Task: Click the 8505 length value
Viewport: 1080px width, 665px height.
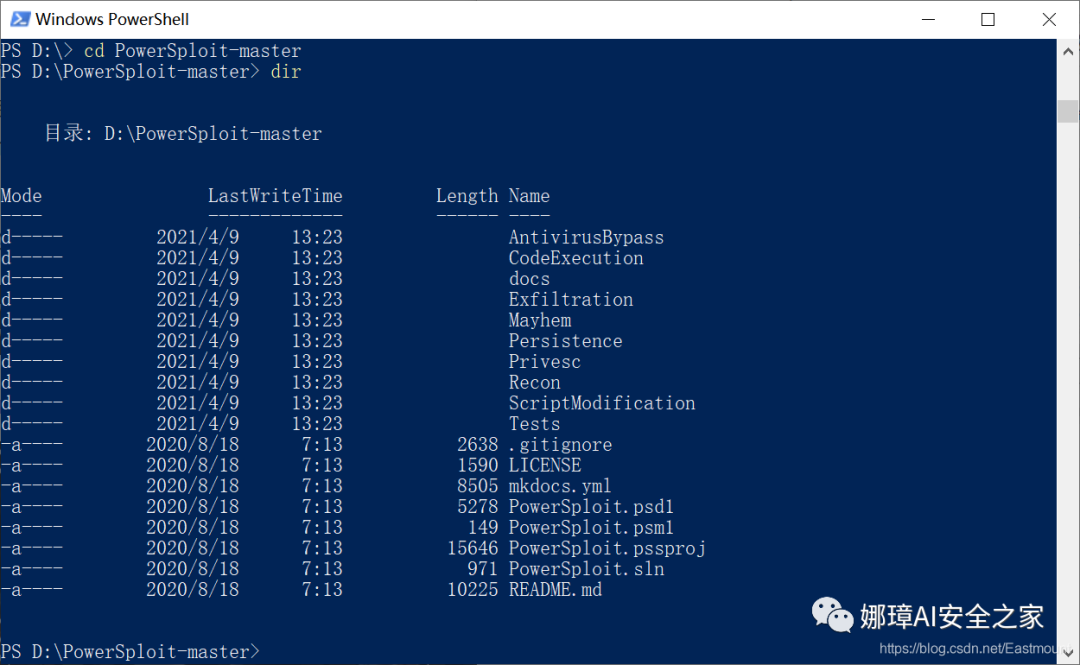Action: [477, 486]
